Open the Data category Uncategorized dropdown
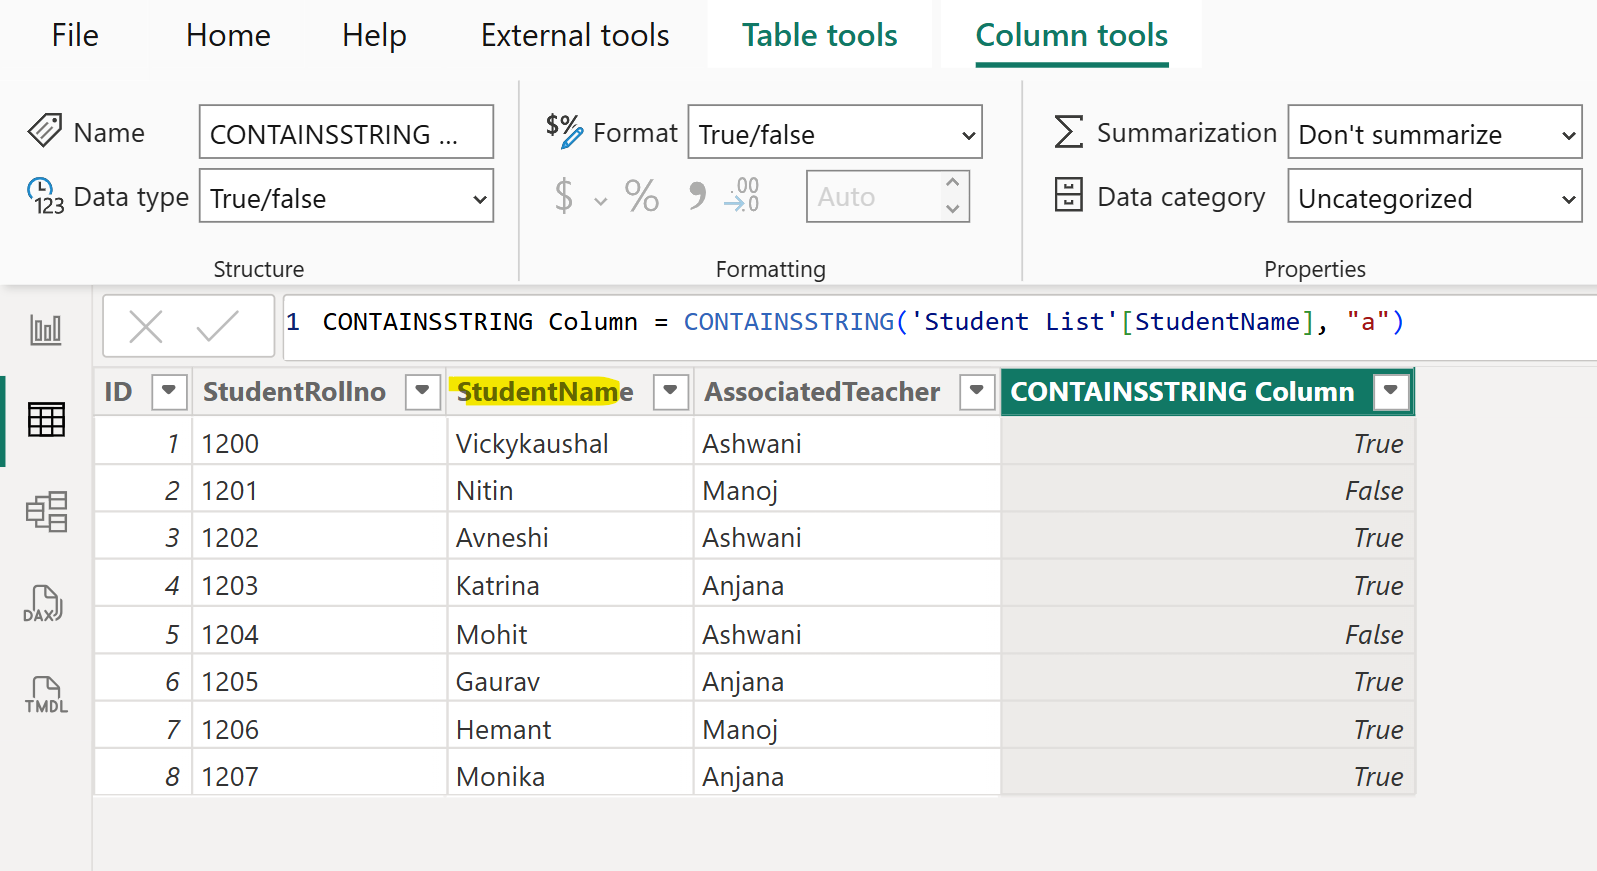This screenshot has height=871, width=1597. click(x=1434, y=197)
